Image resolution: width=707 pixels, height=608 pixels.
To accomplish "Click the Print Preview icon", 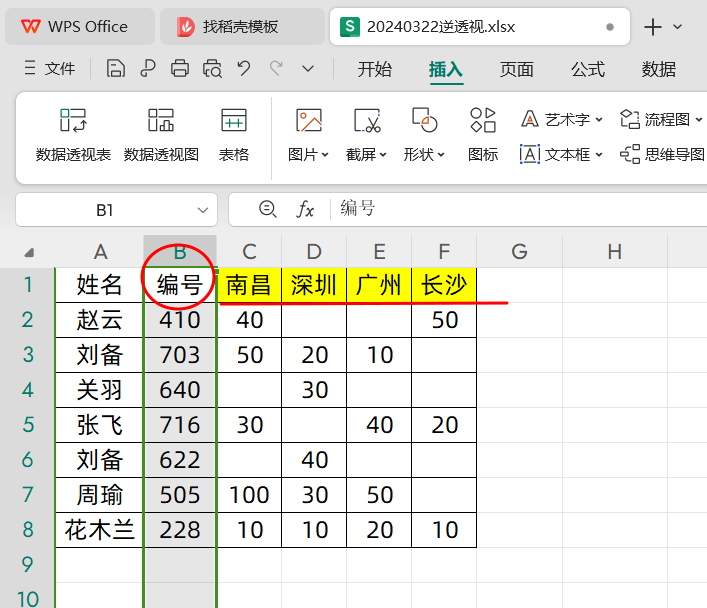I will click(212, 69).
